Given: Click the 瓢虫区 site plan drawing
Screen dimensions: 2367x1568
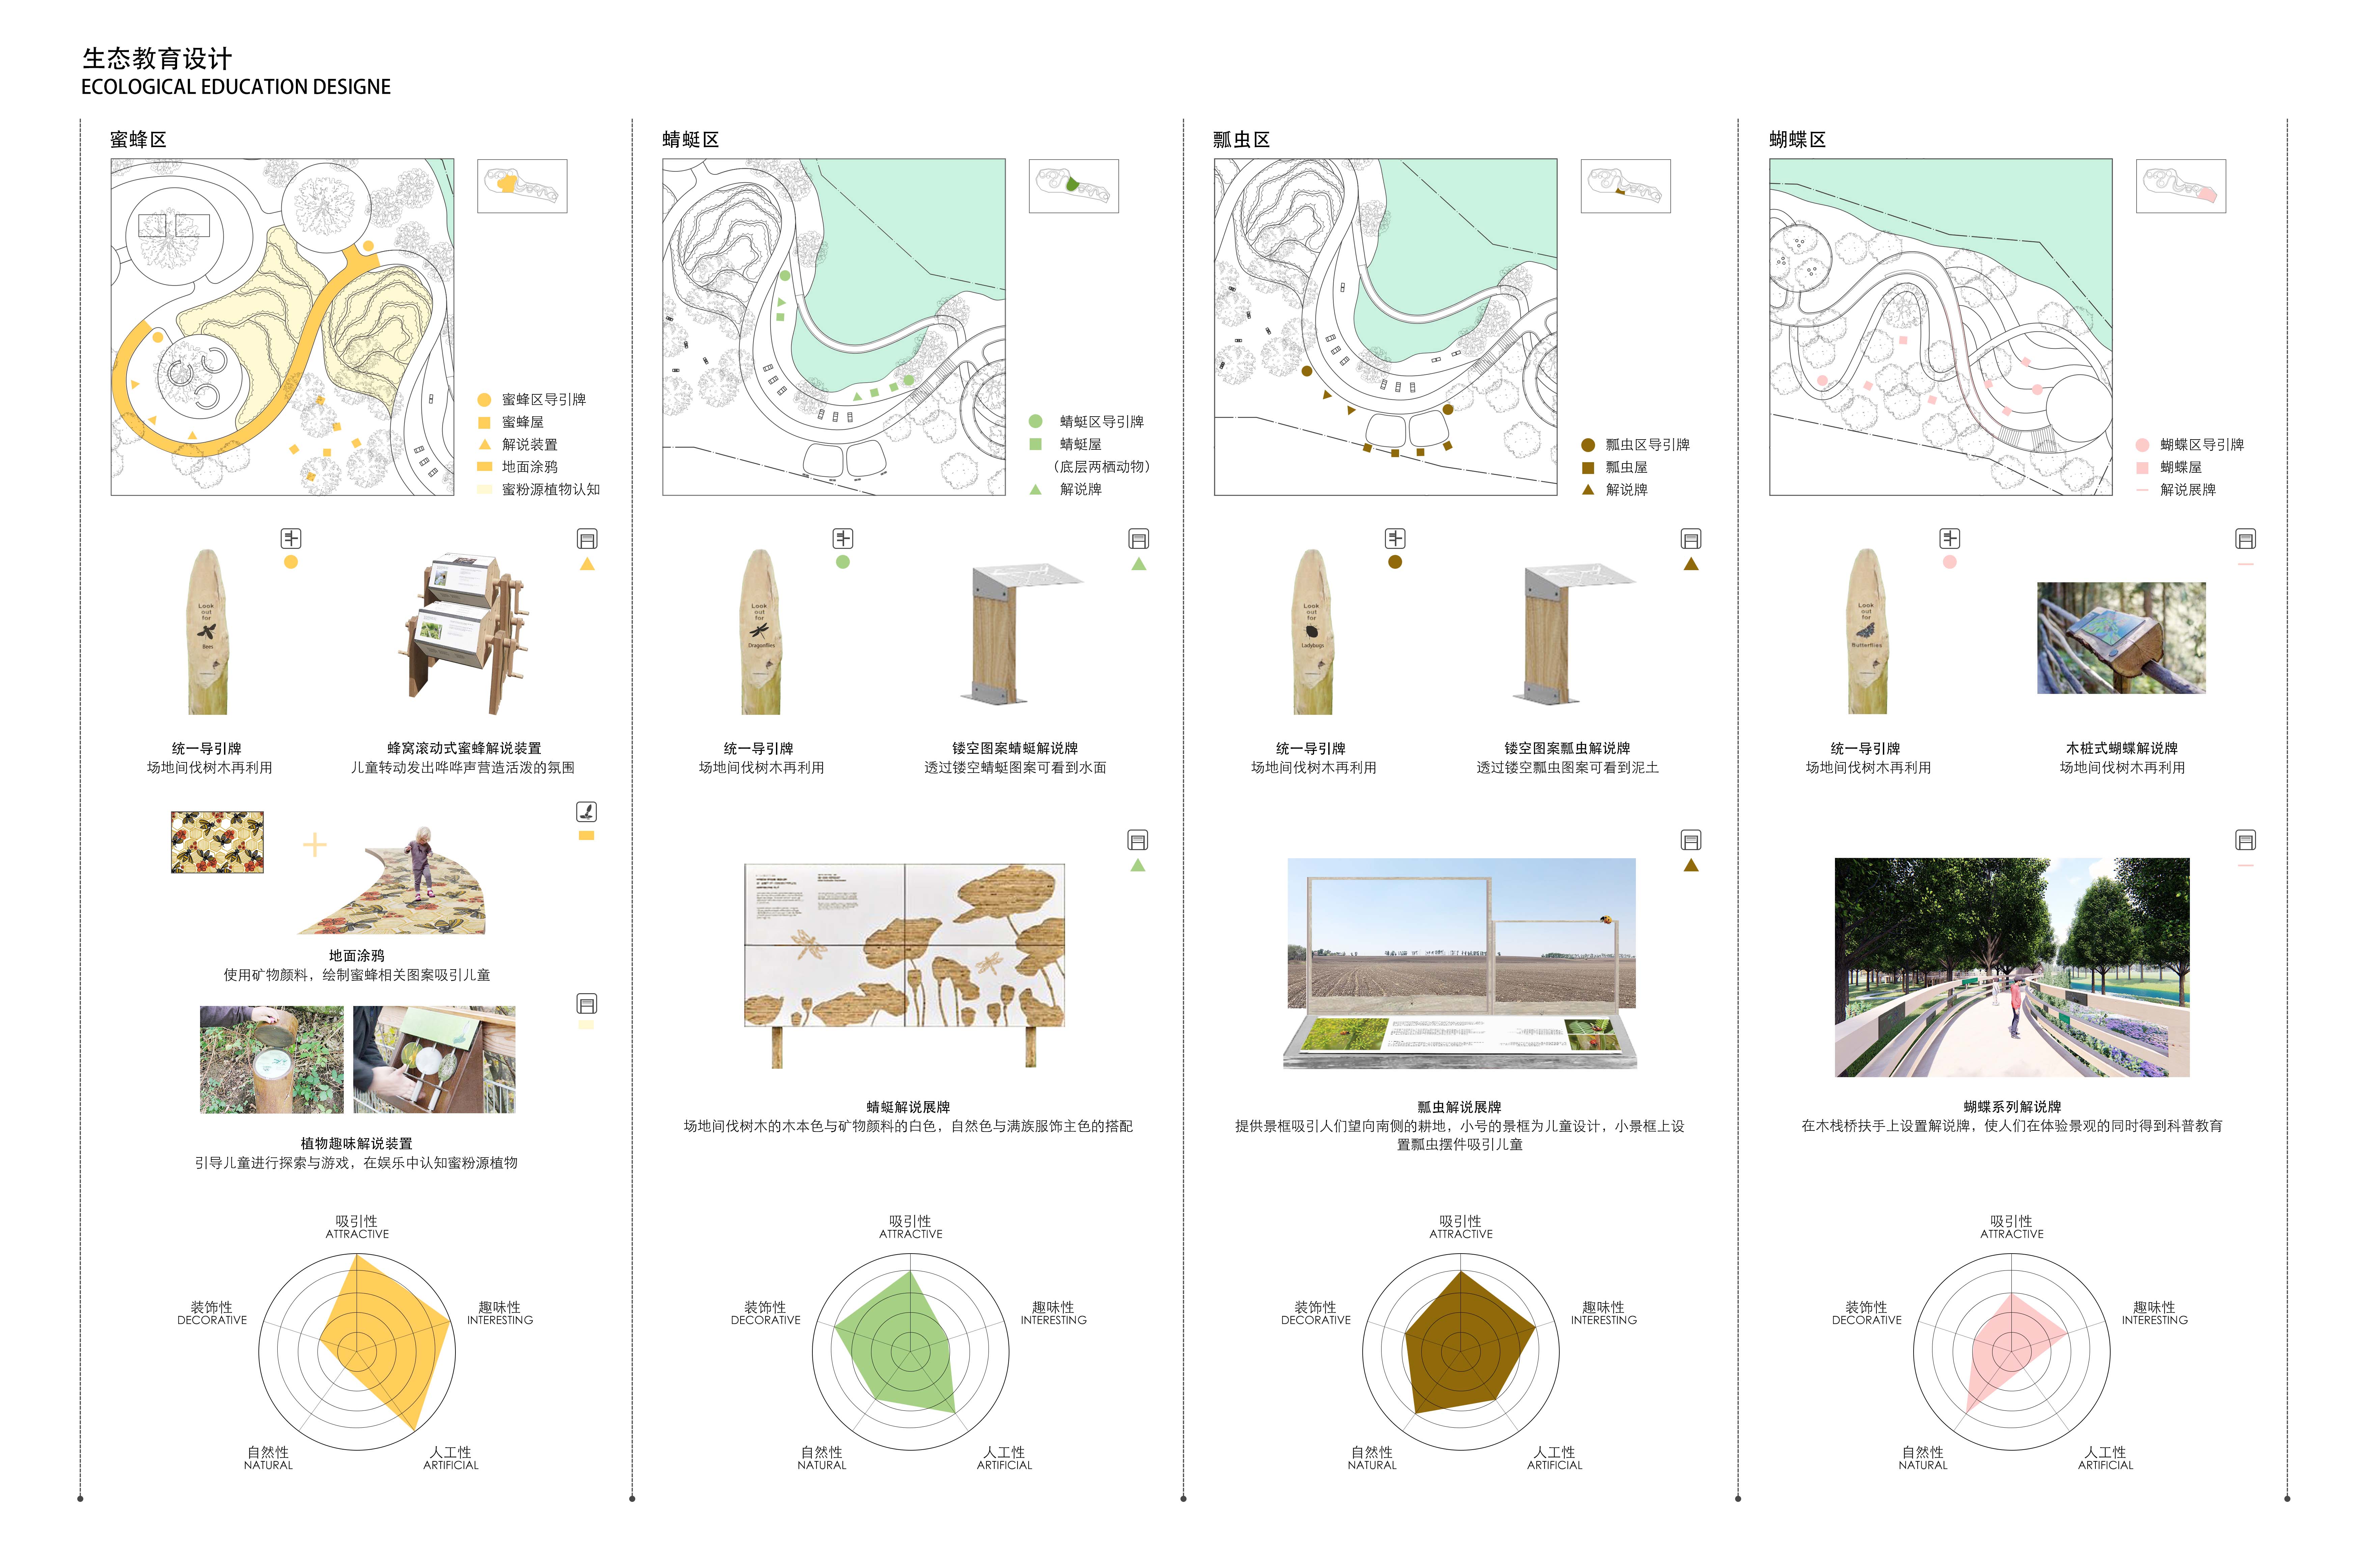Looking at the screenshot, I should [x=1386, y=327].
